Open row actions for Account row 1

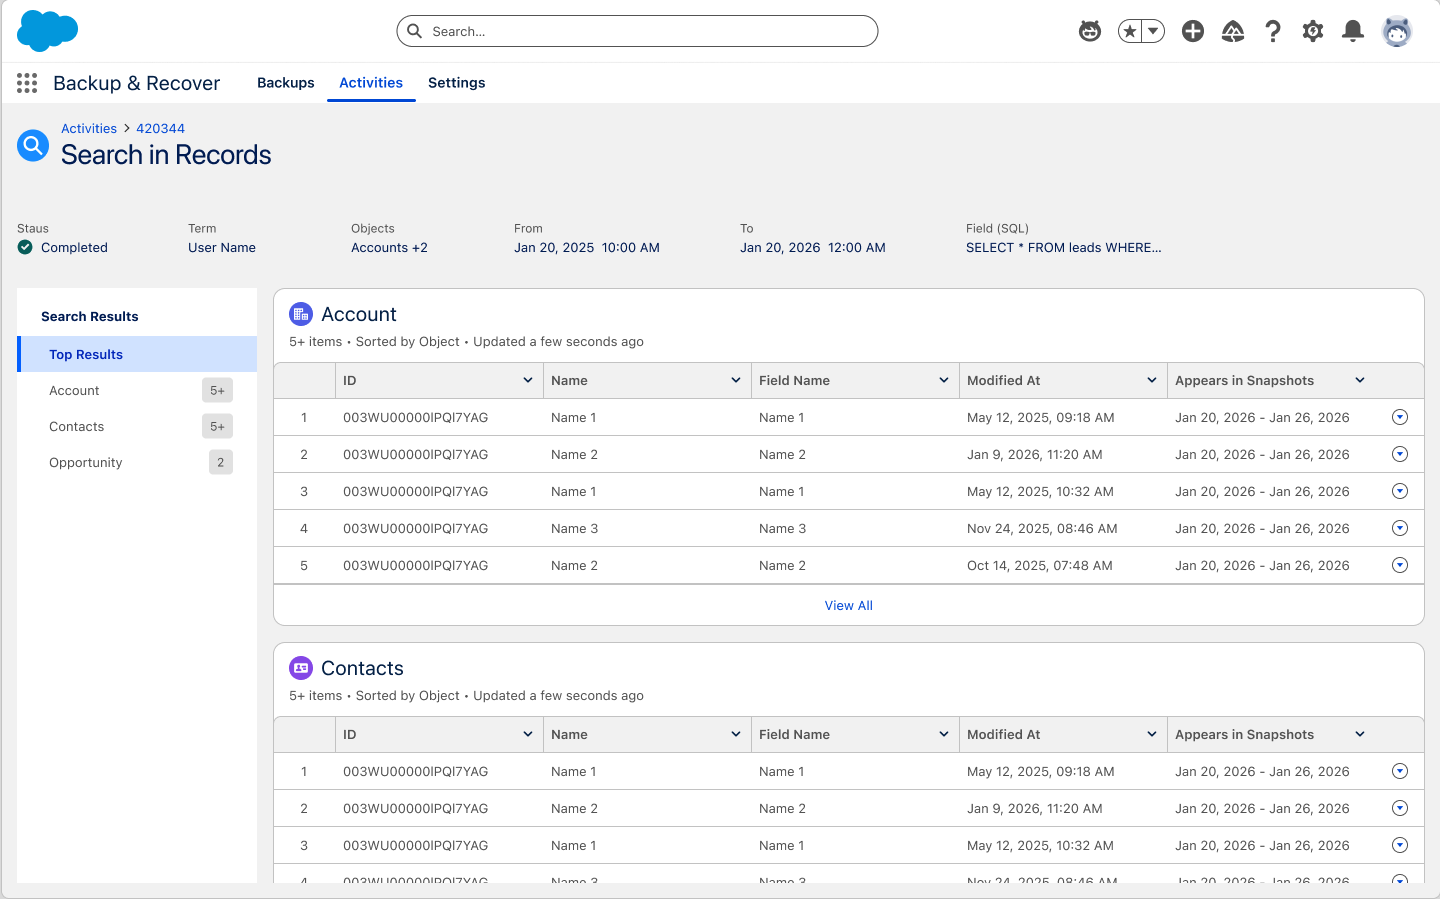click(1400, 417)
